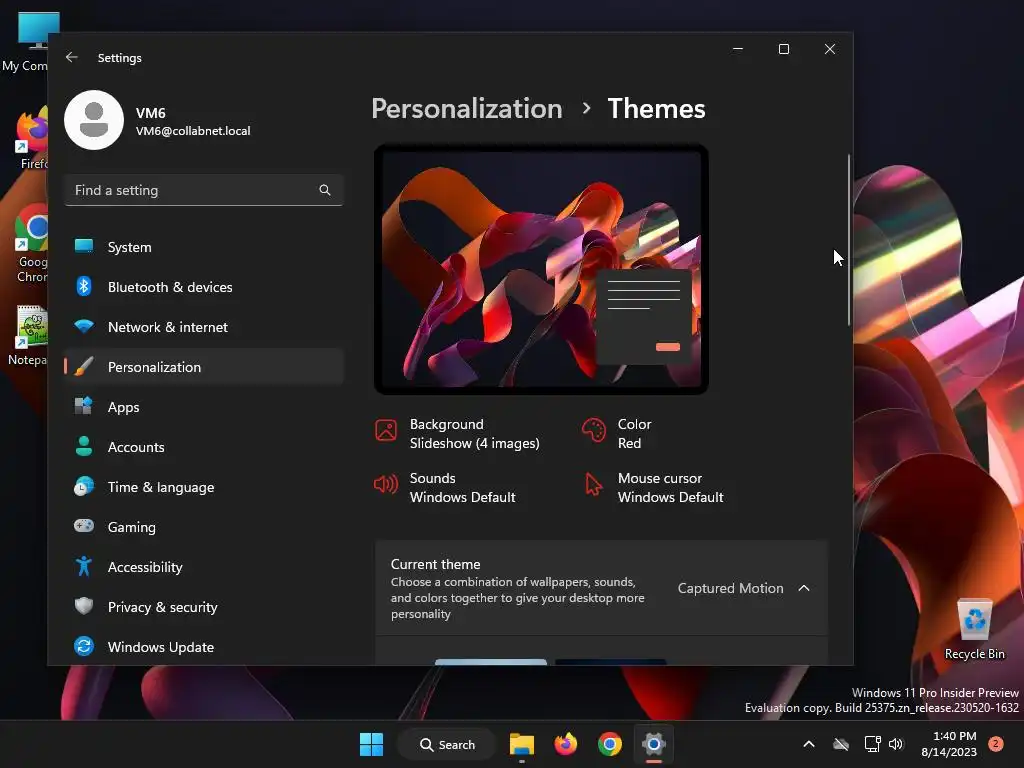The width and height of the screenshot is (1024, 768).
Task: Select the Firefox desktop shortcut
Action: click(29, 139)
